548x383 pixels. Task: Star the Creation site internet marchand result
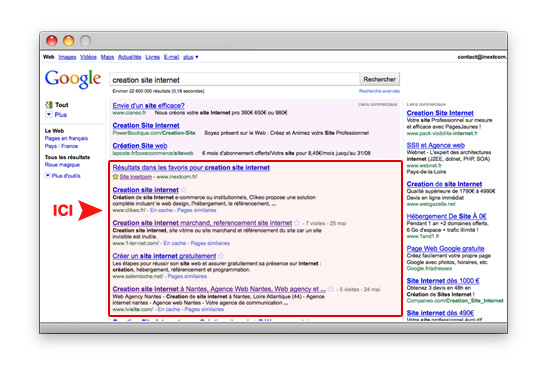(x=297, y=223)
